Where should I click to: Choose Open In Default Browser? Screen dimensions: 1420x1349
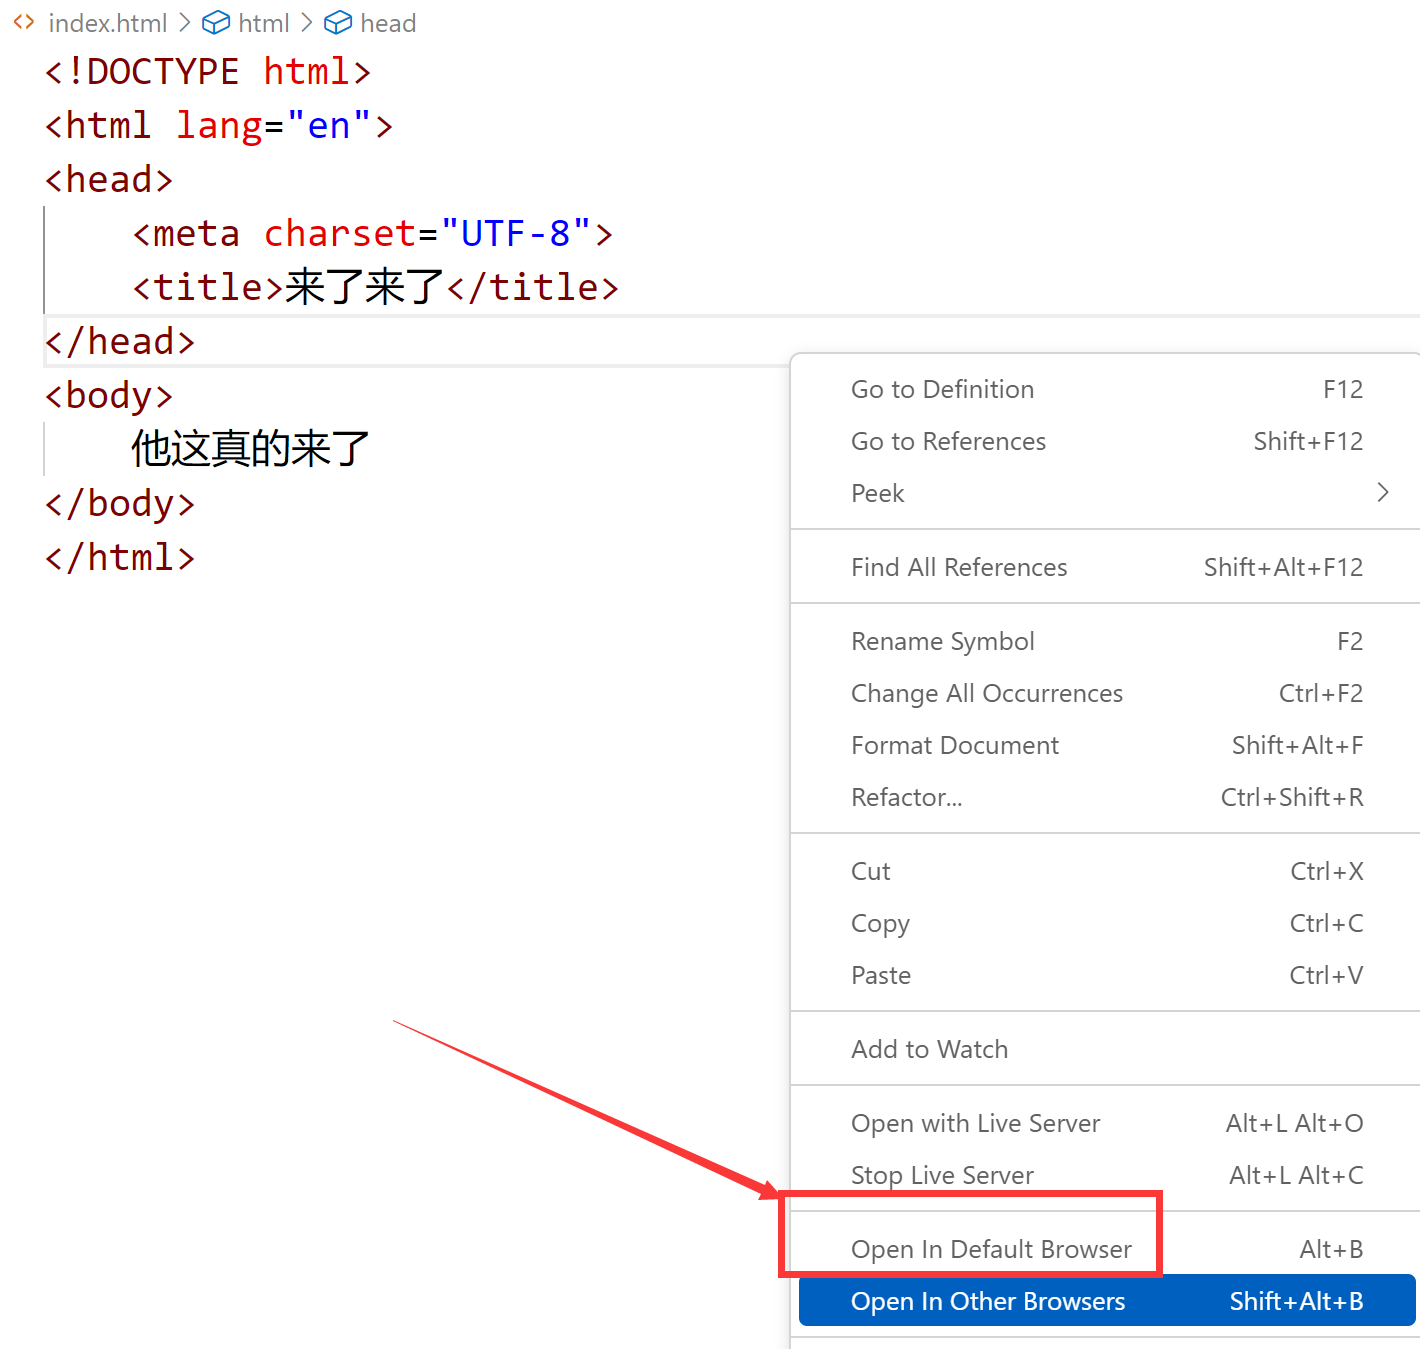(x=1107, y=1249)
